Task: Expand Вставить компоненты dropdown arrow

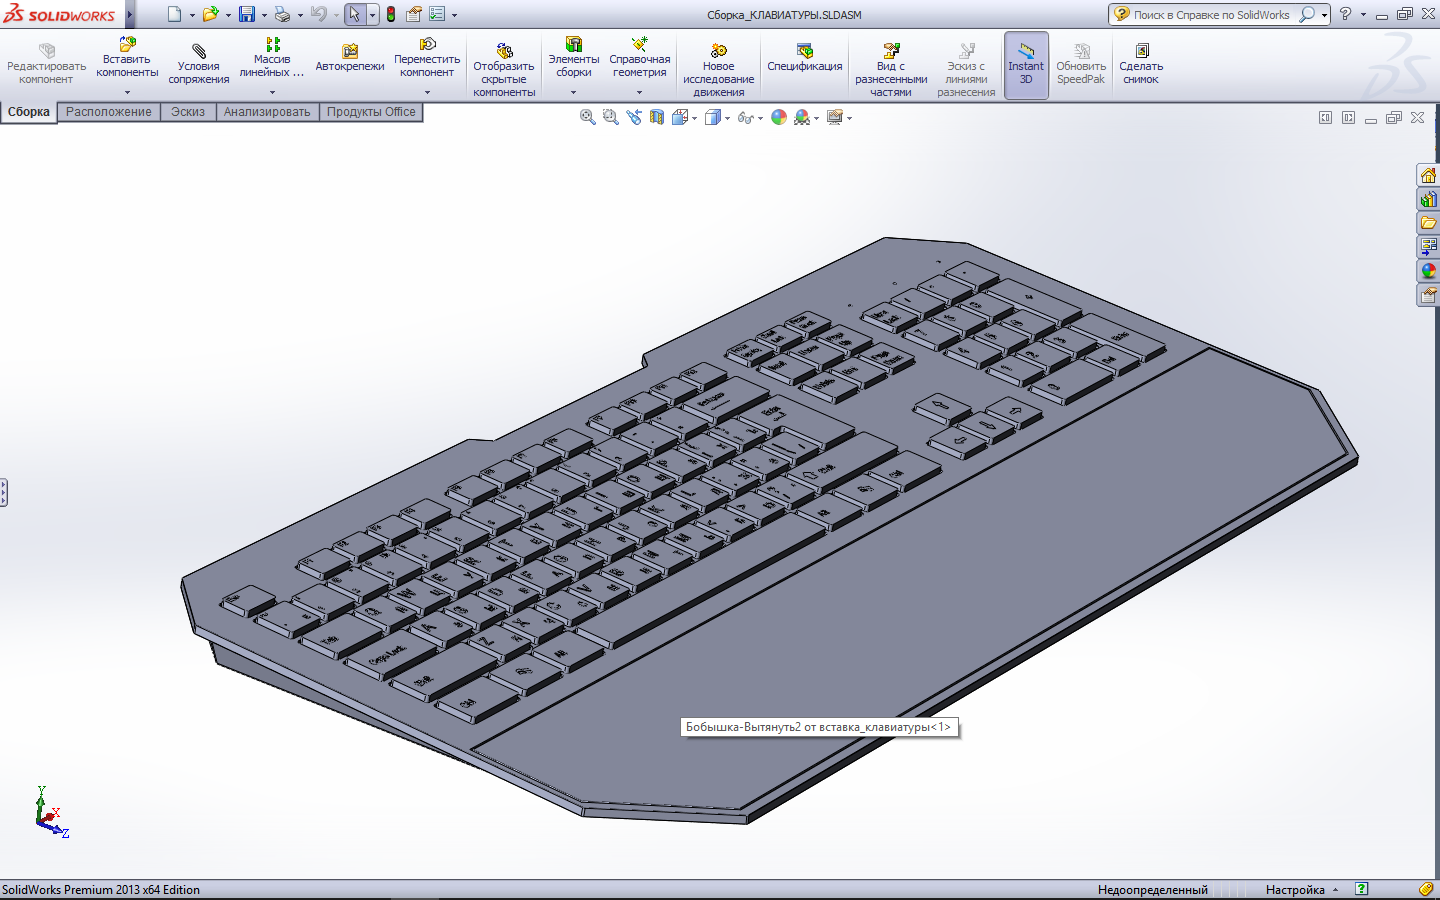Action: [127, 92]
